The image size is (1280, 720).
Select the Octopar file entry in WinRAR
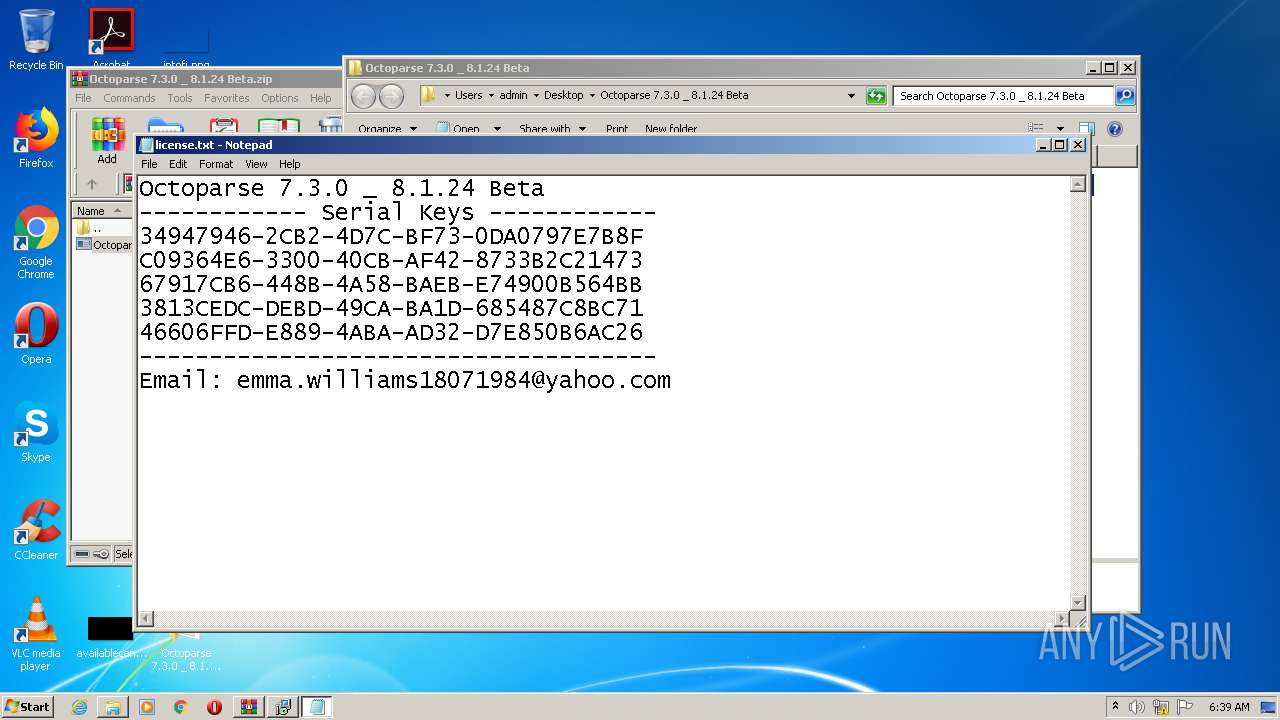[x=104, y=245]
